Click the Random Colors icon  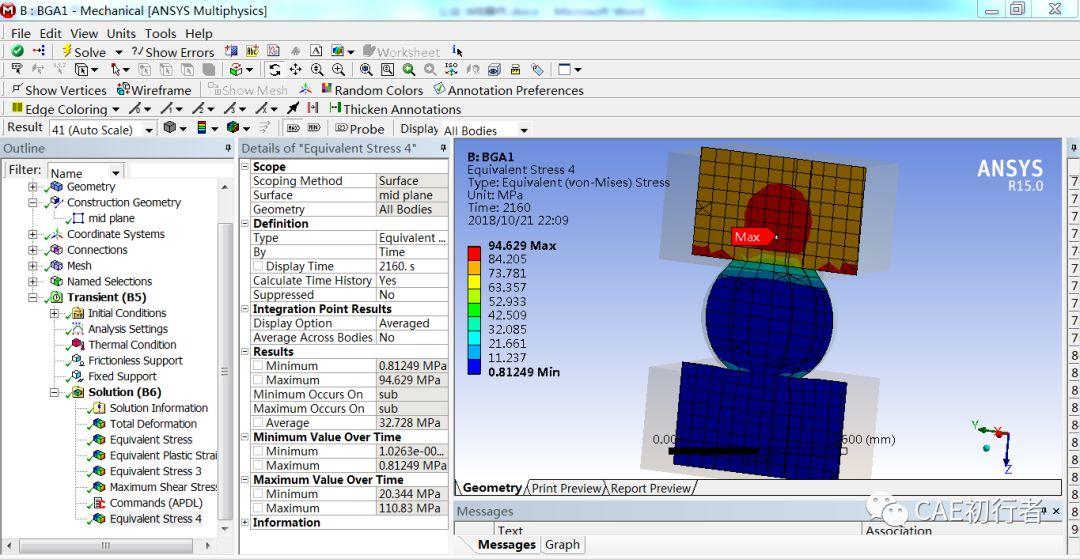point(326,89)
